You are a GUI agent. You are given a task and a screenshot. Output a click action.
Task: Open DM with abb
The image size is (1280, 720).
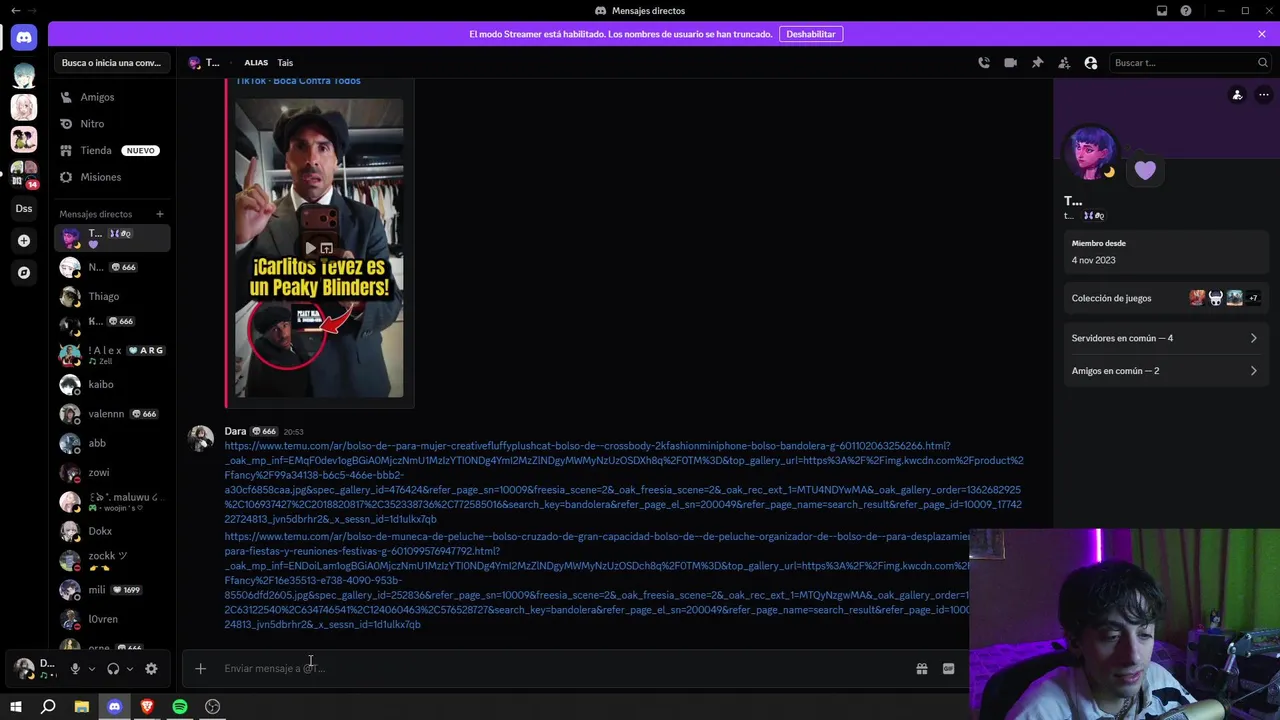point(112,443)
